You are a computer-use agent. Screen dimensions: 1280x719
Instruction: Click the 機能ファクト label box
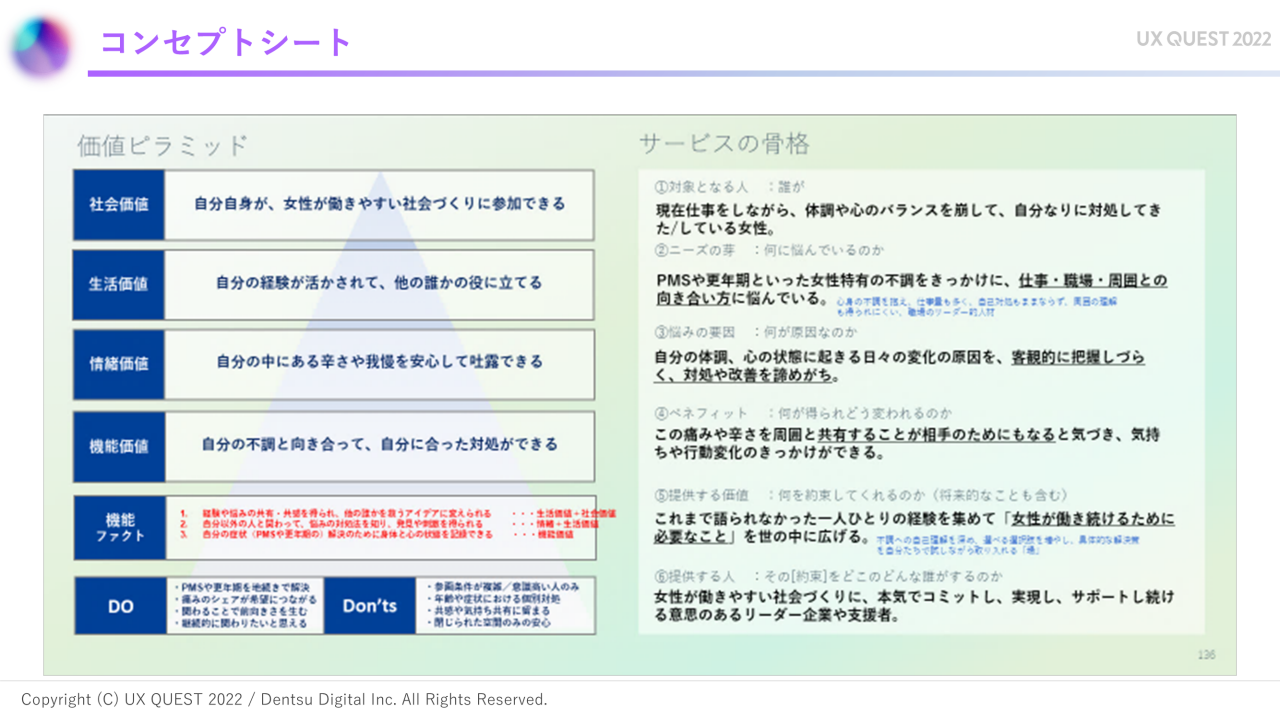[120, 527]
